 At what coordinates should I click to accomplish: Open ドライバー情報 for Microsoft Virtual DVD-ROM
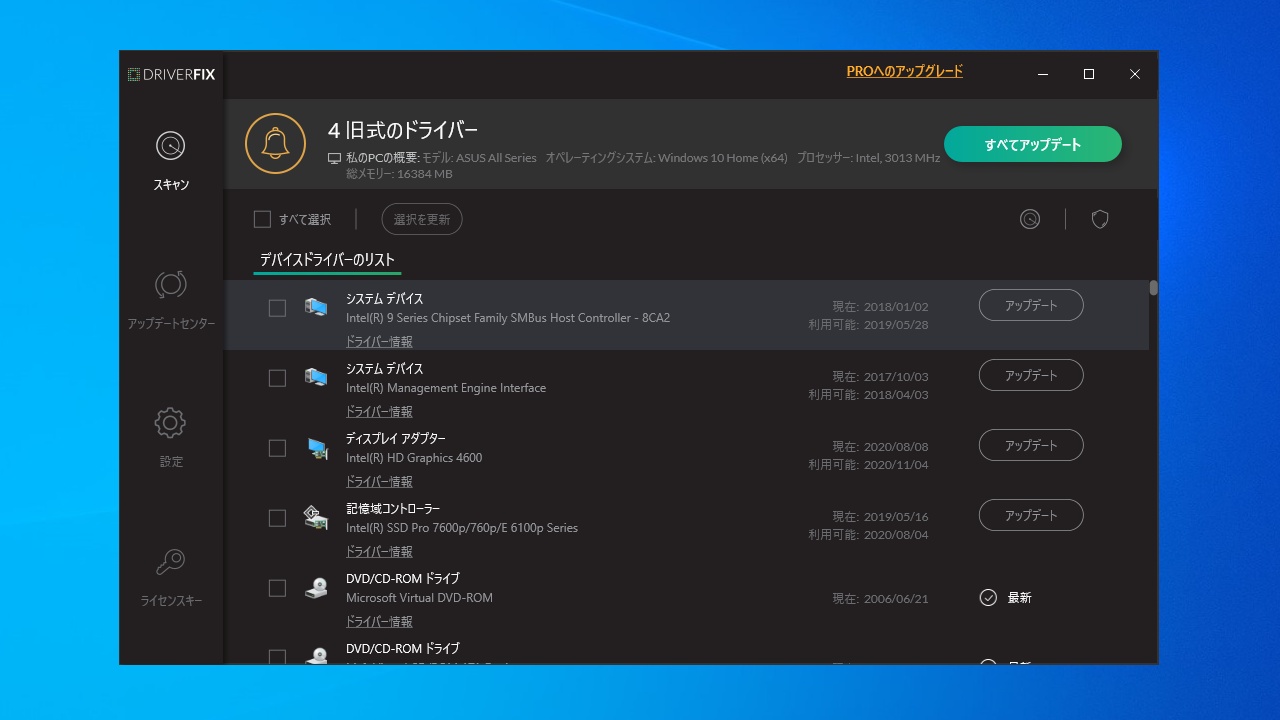(x=379, y=622)
